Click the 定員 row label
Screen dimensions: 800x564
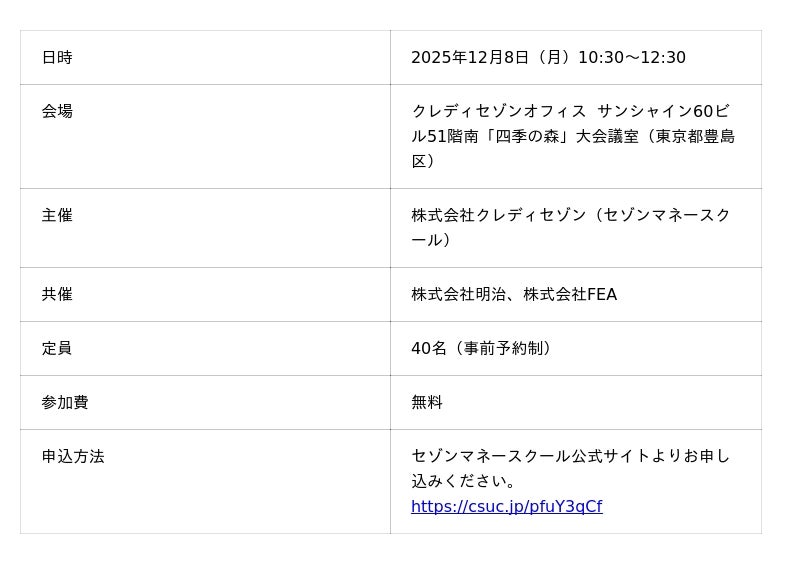57,349
